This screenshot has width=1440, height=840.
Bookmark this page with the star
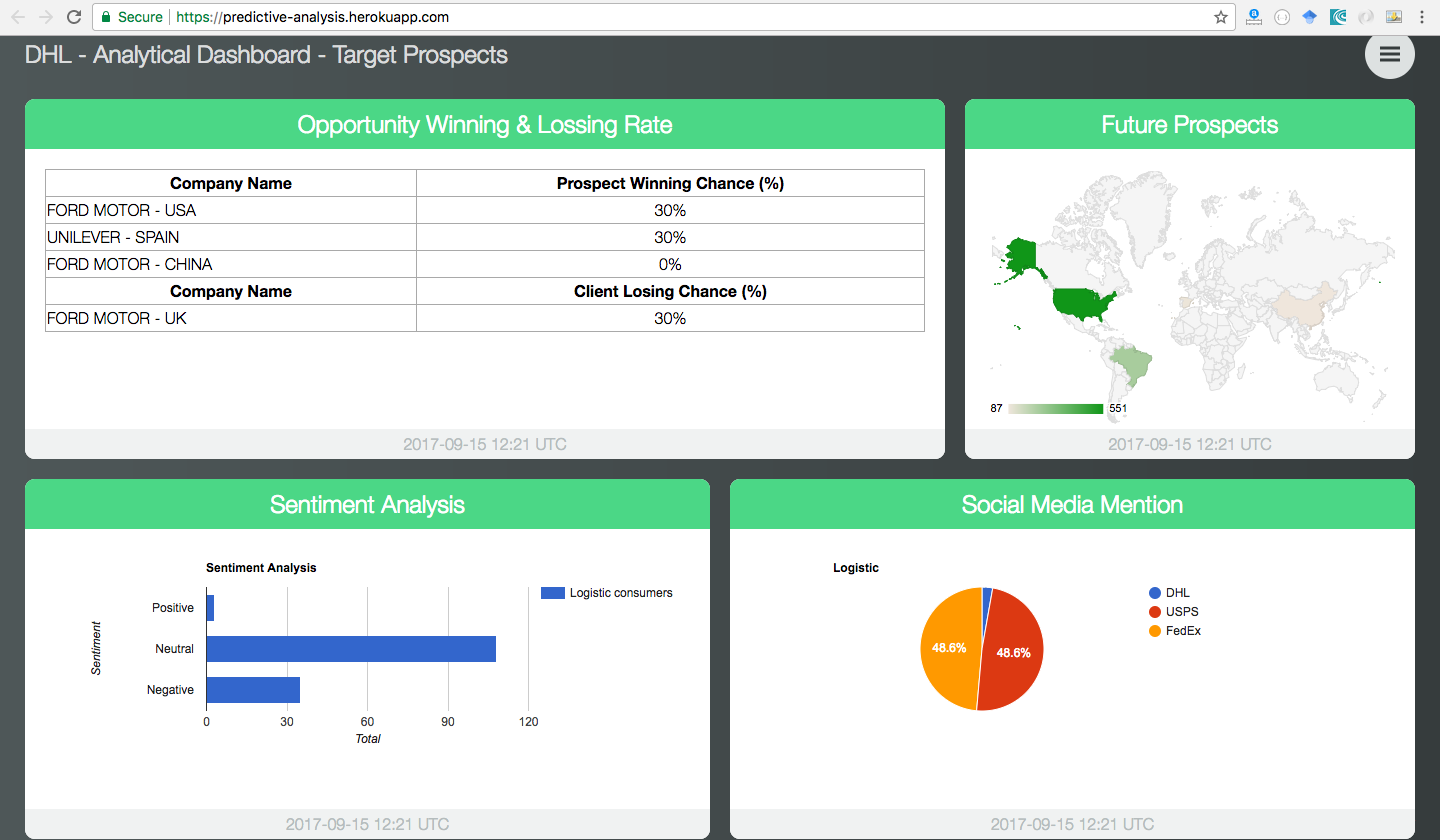coord(1220,17)
